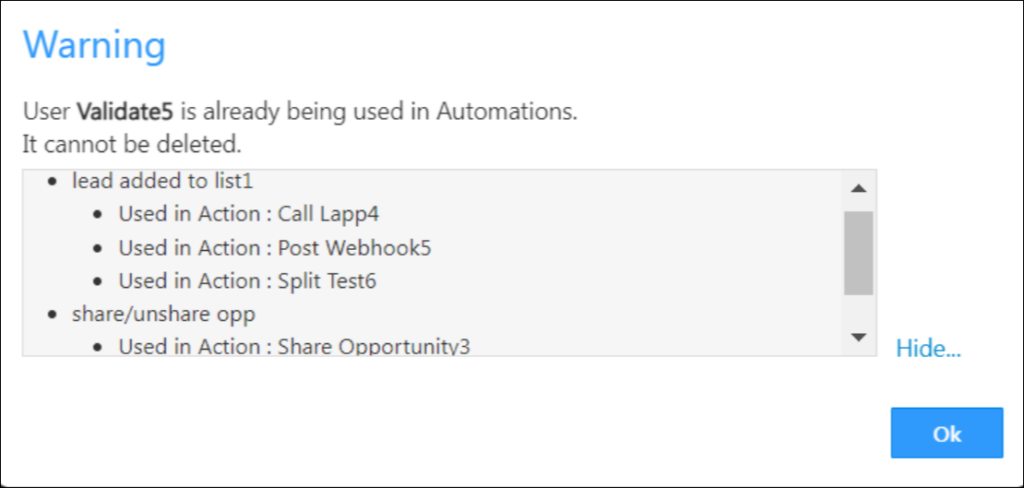Click the Warning dialog title
Screen dimensions: 1024x488
click(93, 45)
